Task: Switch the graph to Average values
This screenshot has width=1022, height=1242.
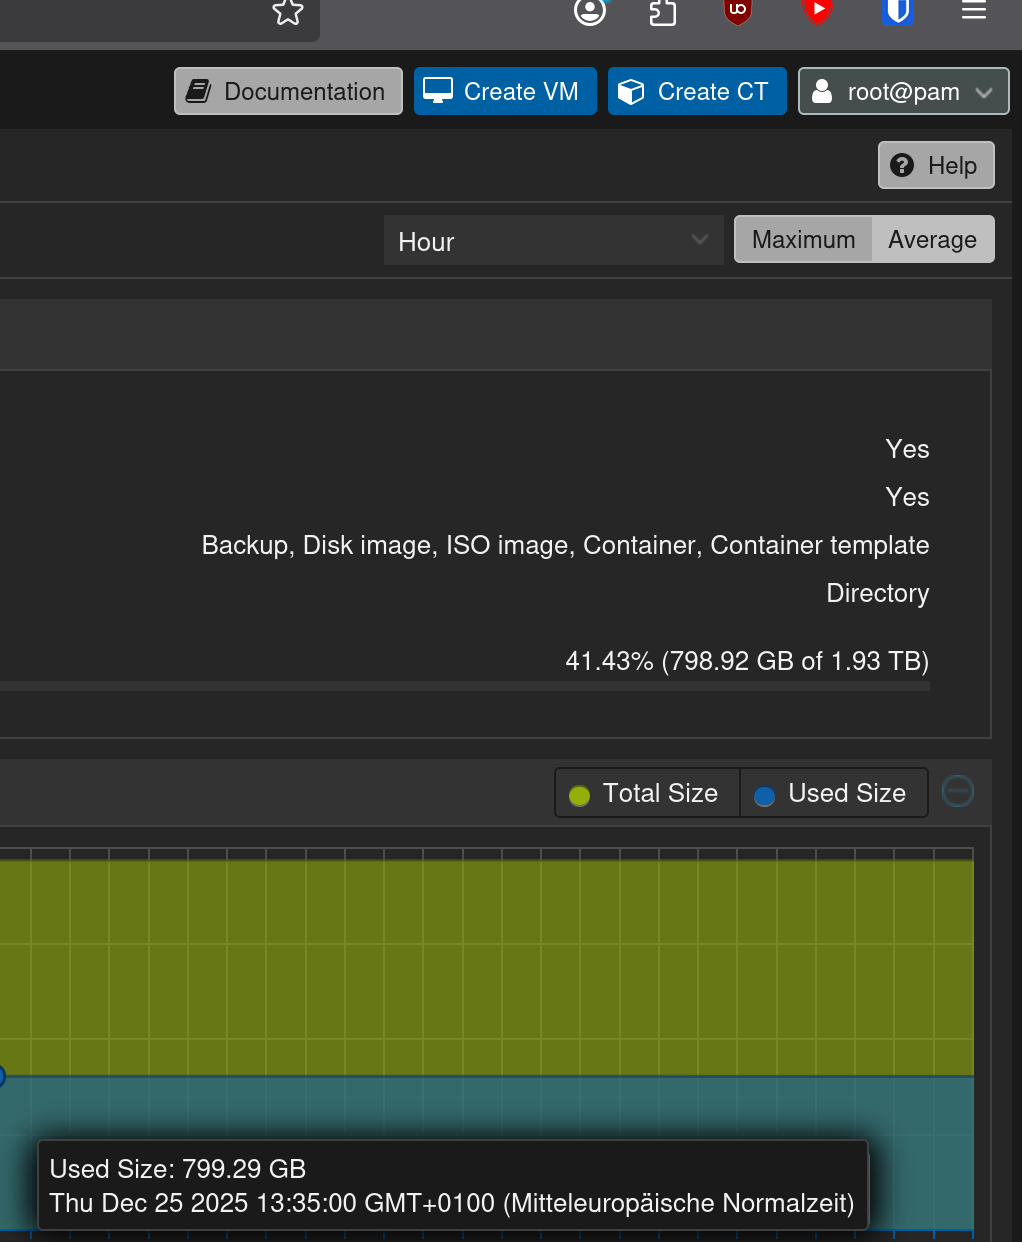Action: coord(932,240)
